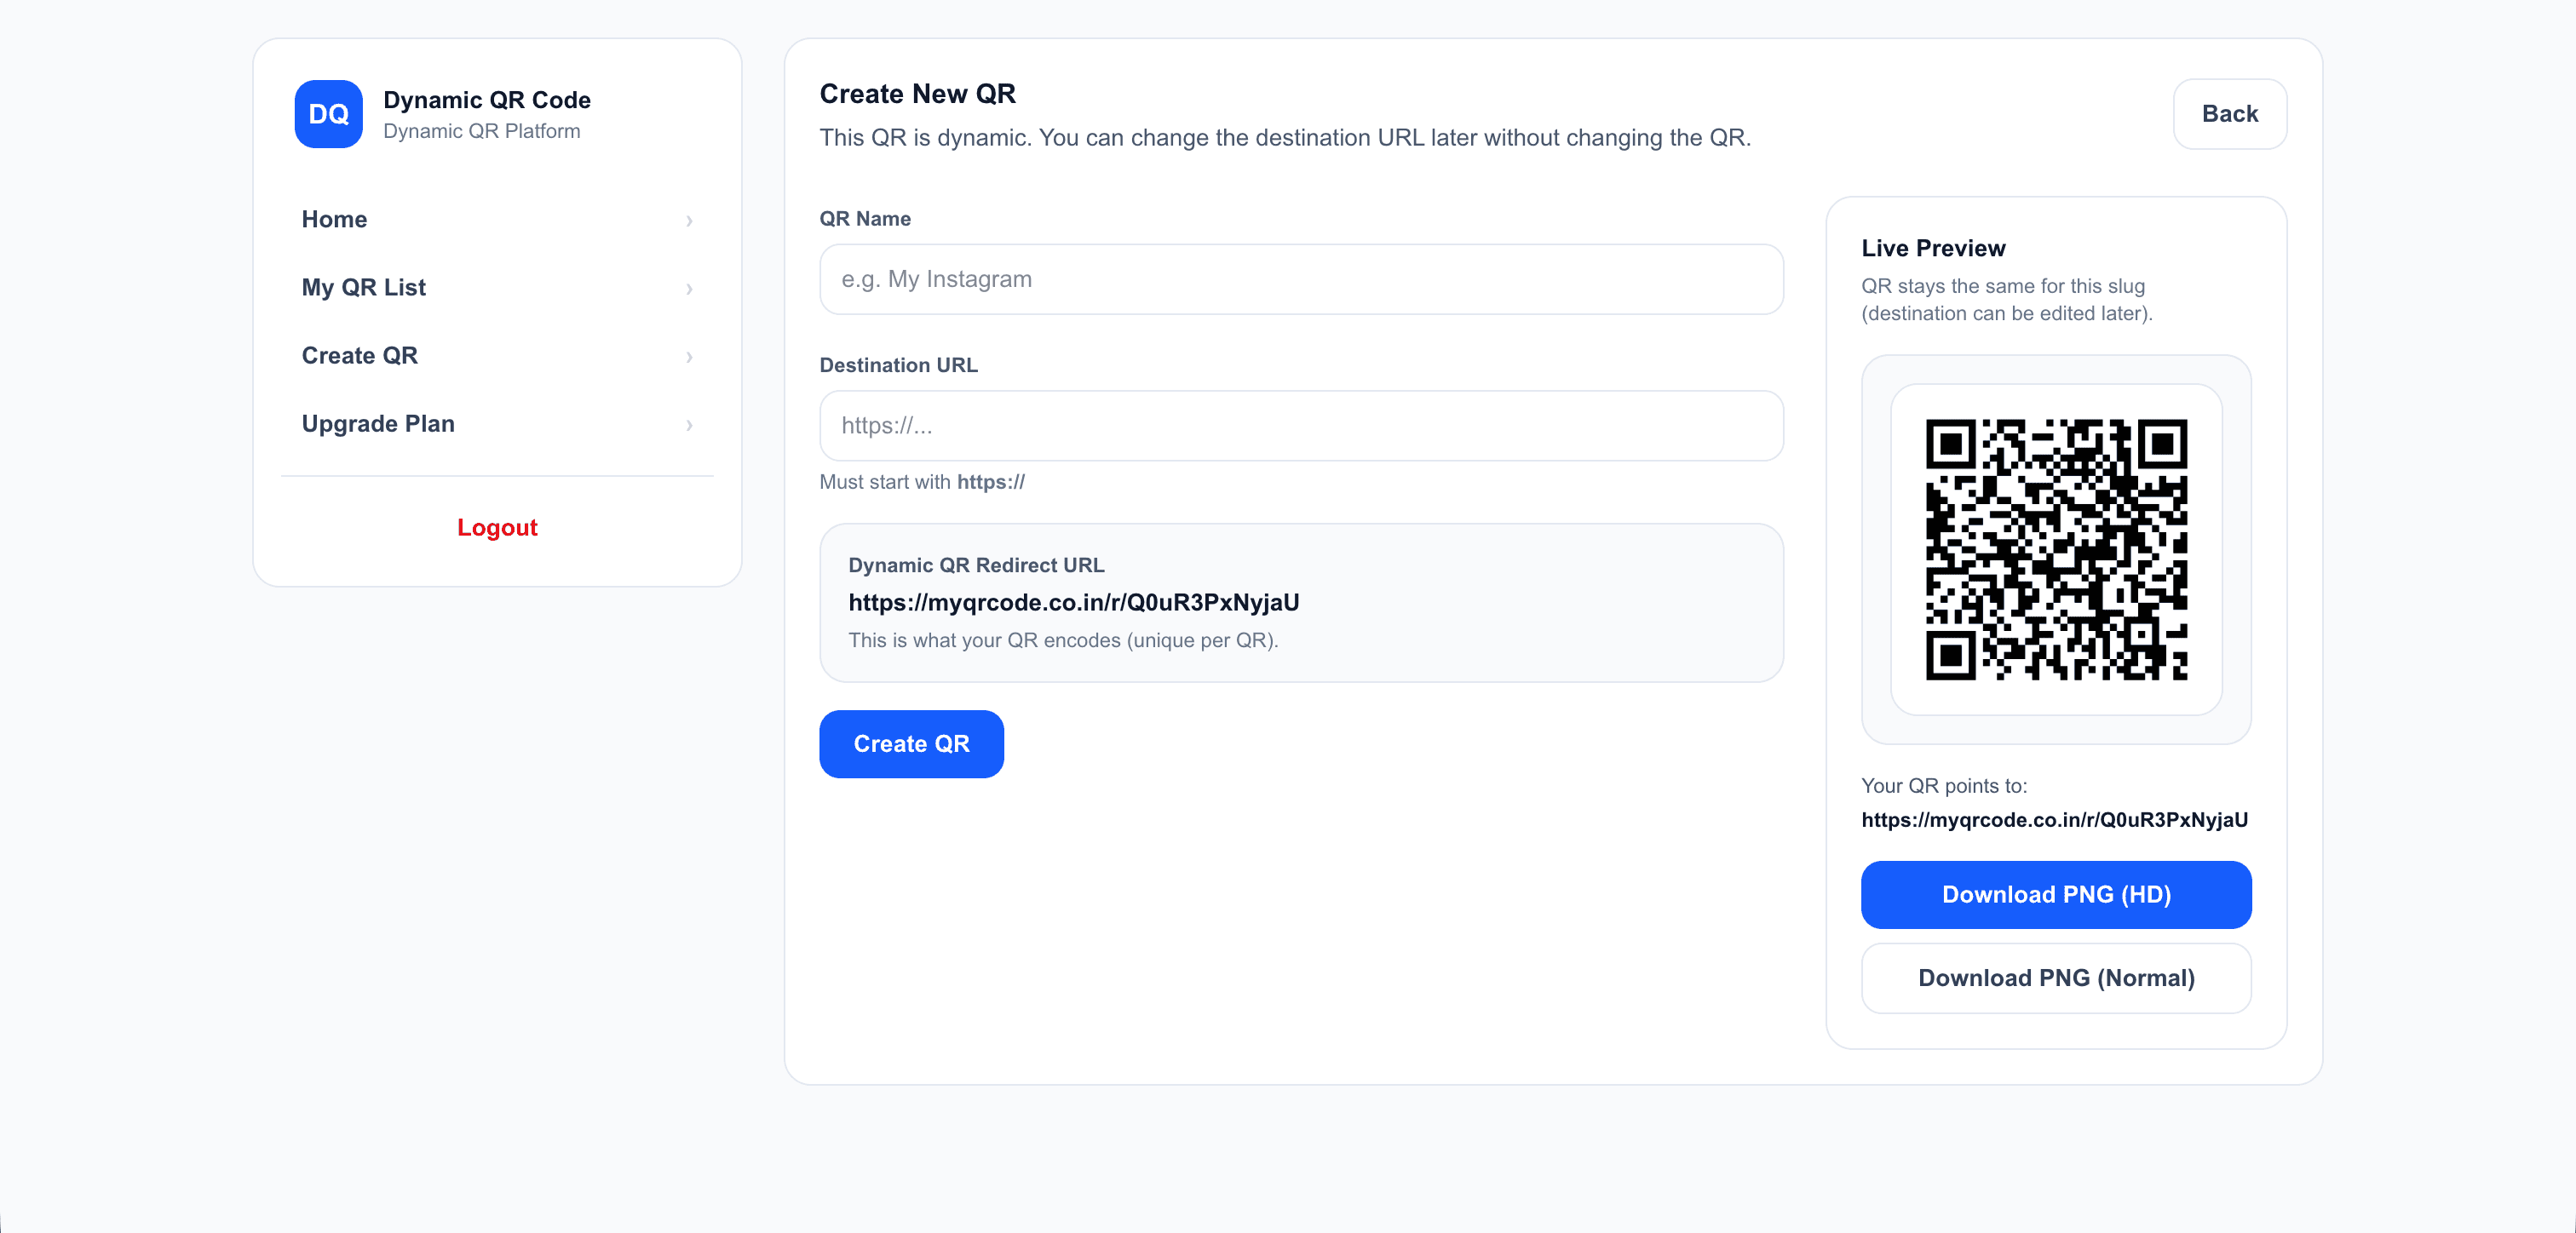The height and width of the screenshot is (1233, 2576).
Task: Expand the My QR List chevron
Action: [x=690, y=289]
